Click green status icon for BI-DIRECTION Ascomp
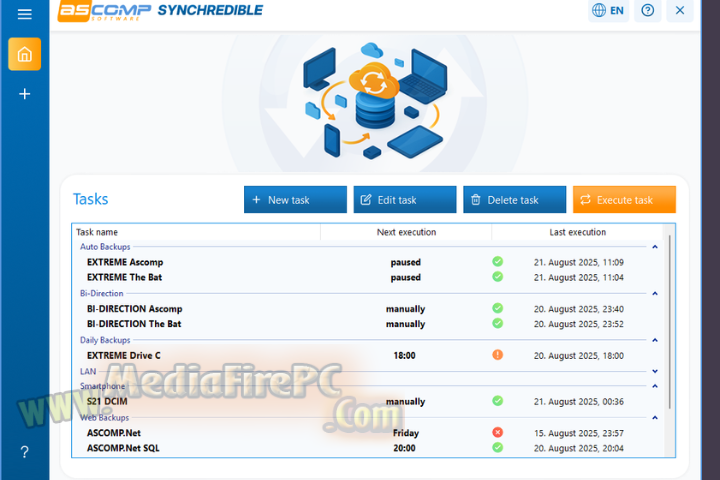 pos(497,308)
